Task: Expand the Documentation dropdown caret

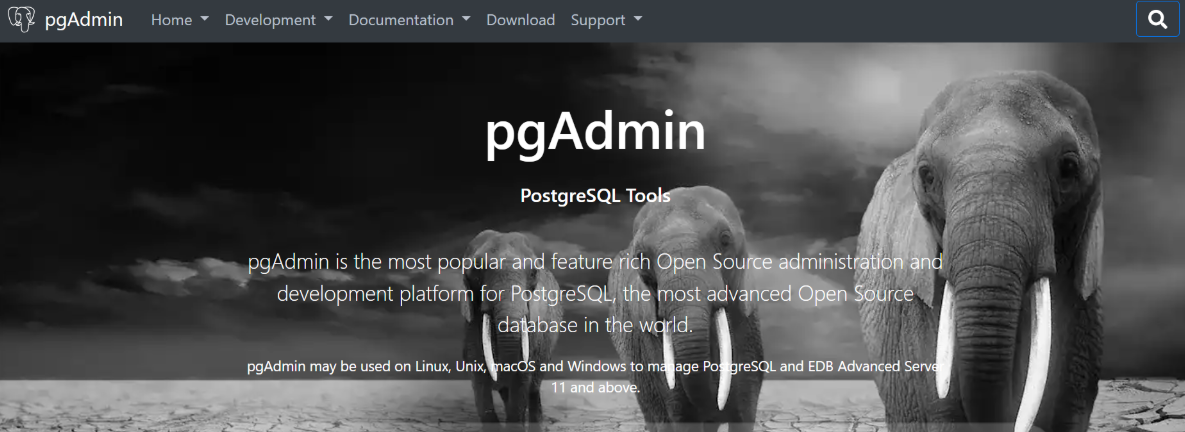Action: click(466, 20)
